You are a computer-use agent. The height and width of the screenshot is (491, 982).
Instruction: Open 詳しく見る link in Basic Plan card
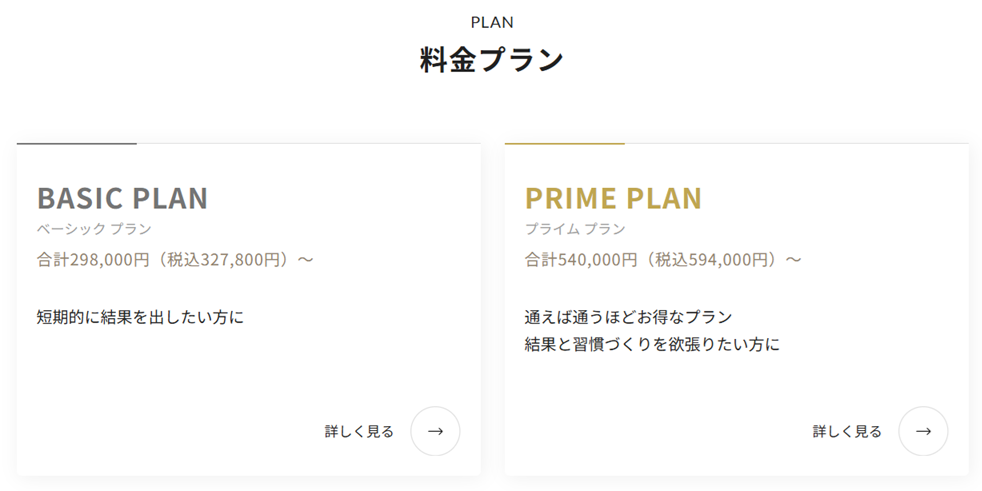(359, 432)
